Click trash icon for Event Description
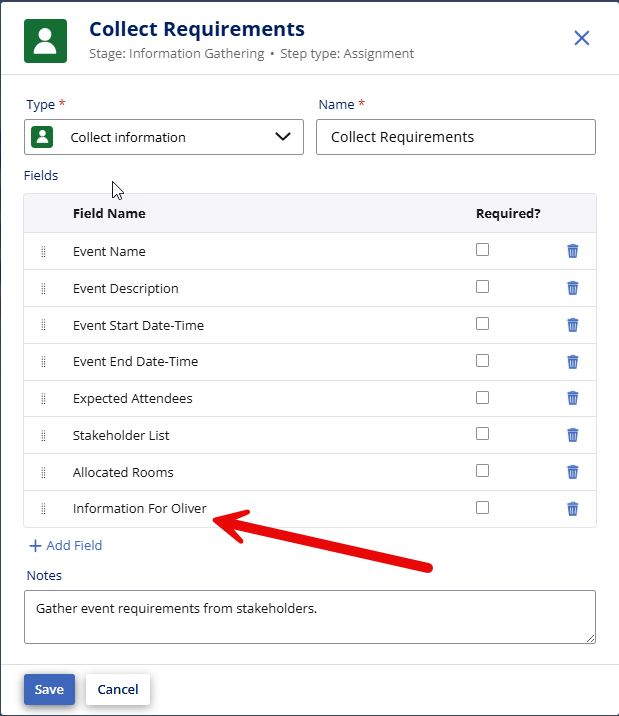Screen dimensions: 619x716 572,288
